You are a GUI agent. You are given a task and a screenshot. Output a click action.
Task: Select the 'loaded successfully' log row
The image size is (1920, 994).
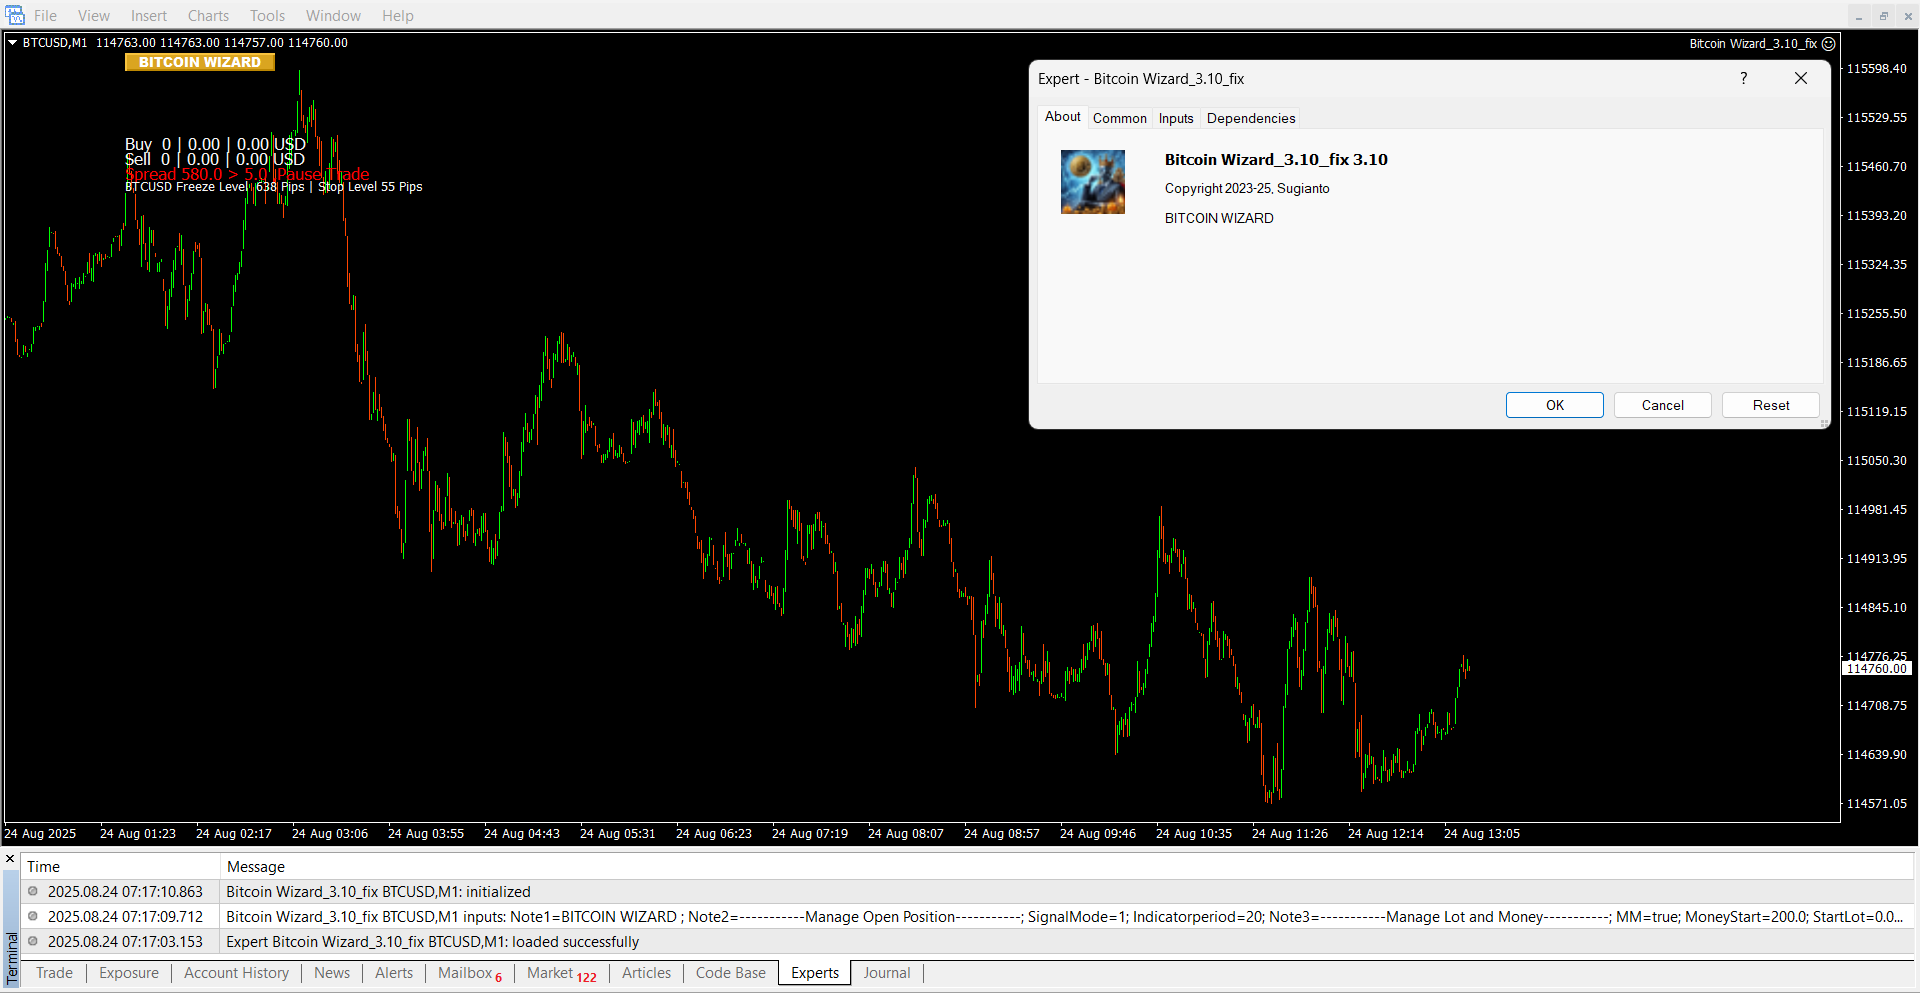(x=967, y=942)
